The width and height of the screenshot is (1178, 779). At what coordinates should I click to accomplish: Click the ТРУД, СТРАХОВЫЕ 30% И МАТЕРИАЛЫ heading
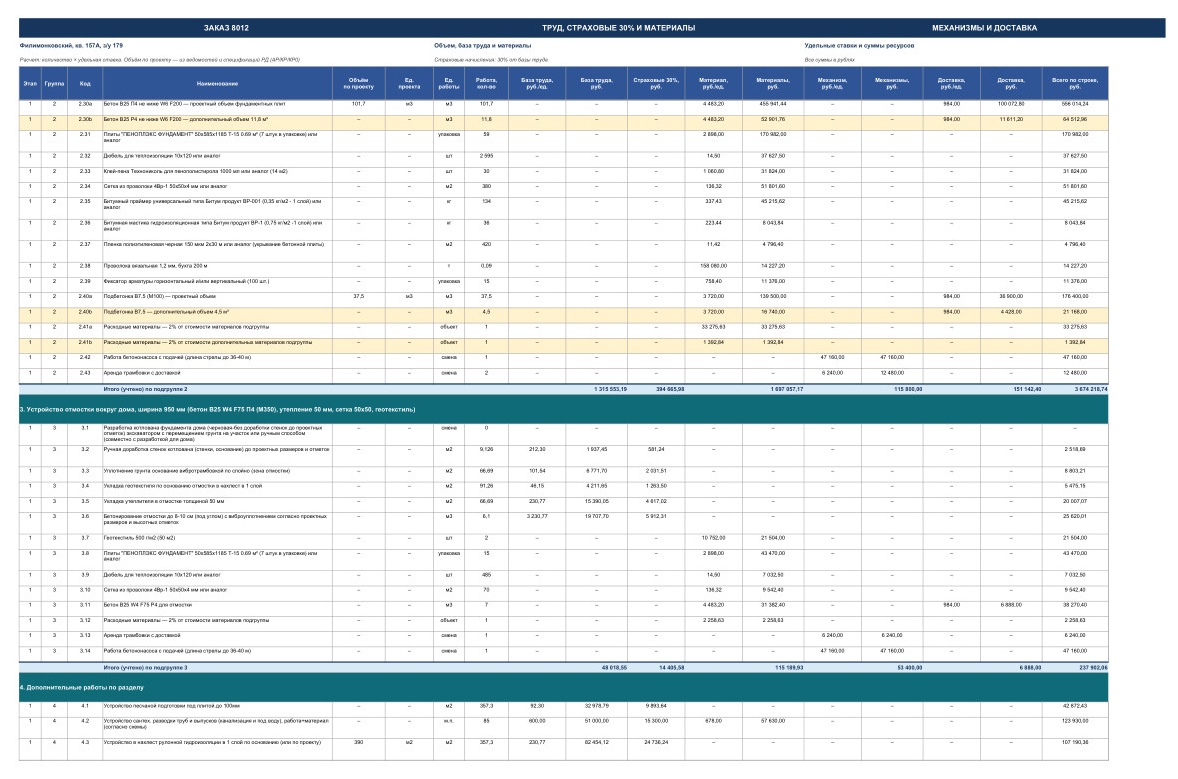(x=618, y=28)
